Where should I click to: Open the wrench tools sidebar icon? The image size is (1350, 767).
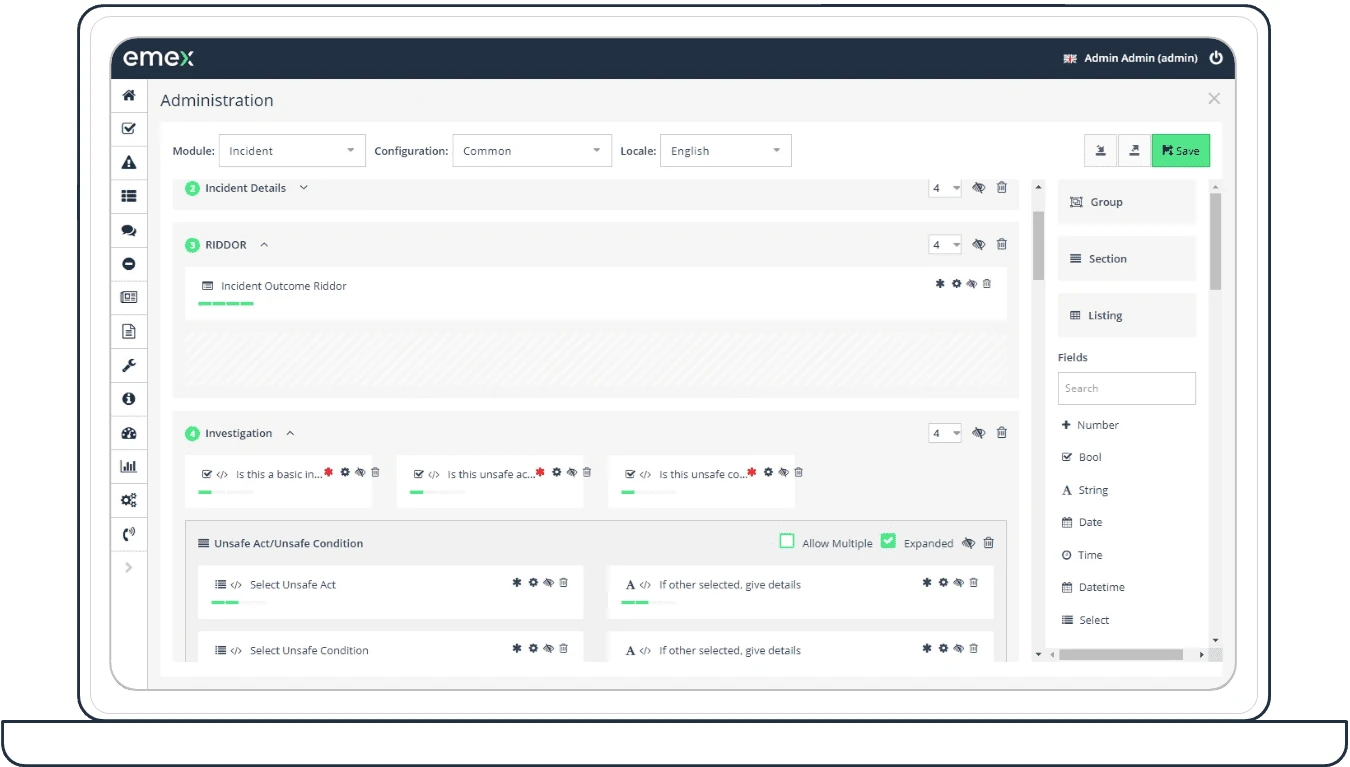click(129, 365)
